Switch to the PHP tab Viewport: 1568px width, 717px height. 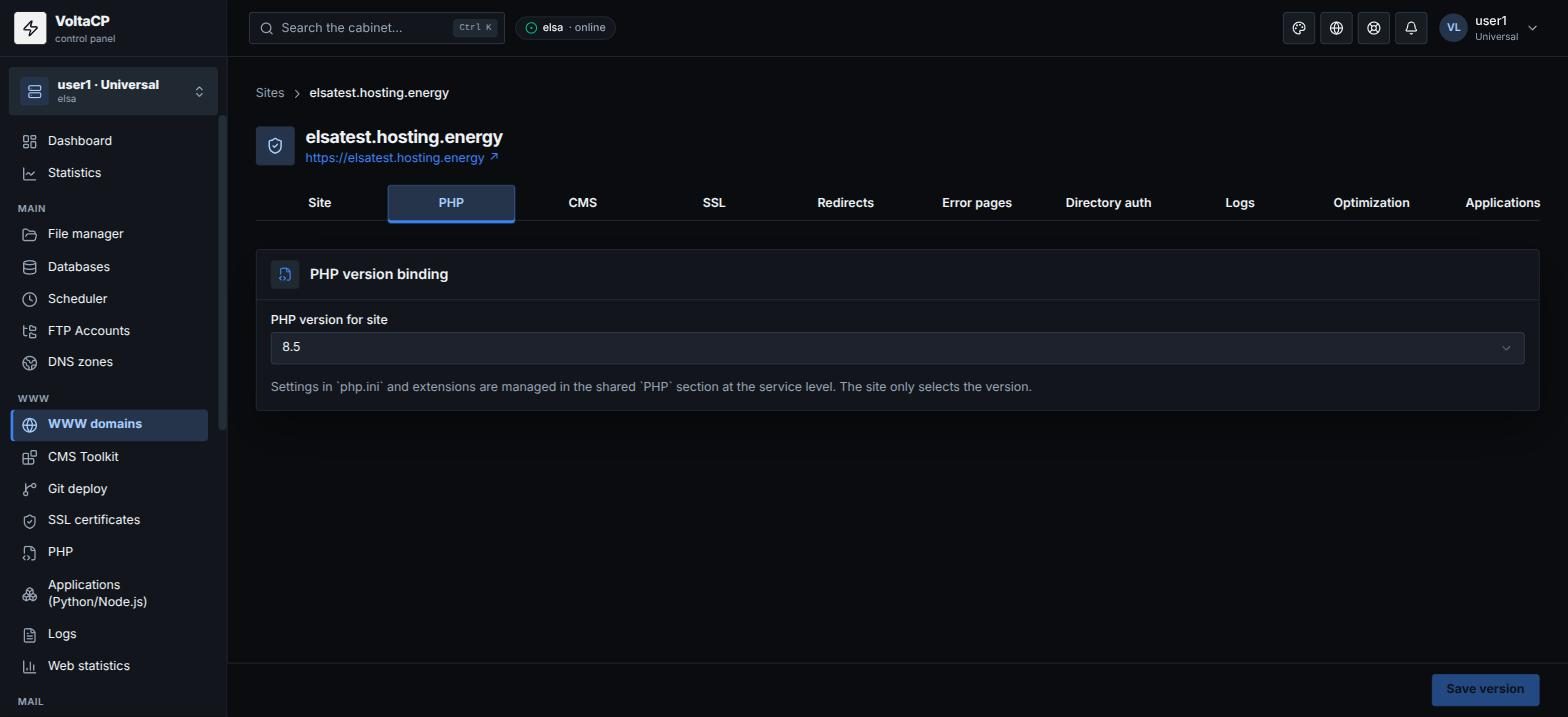451,203
